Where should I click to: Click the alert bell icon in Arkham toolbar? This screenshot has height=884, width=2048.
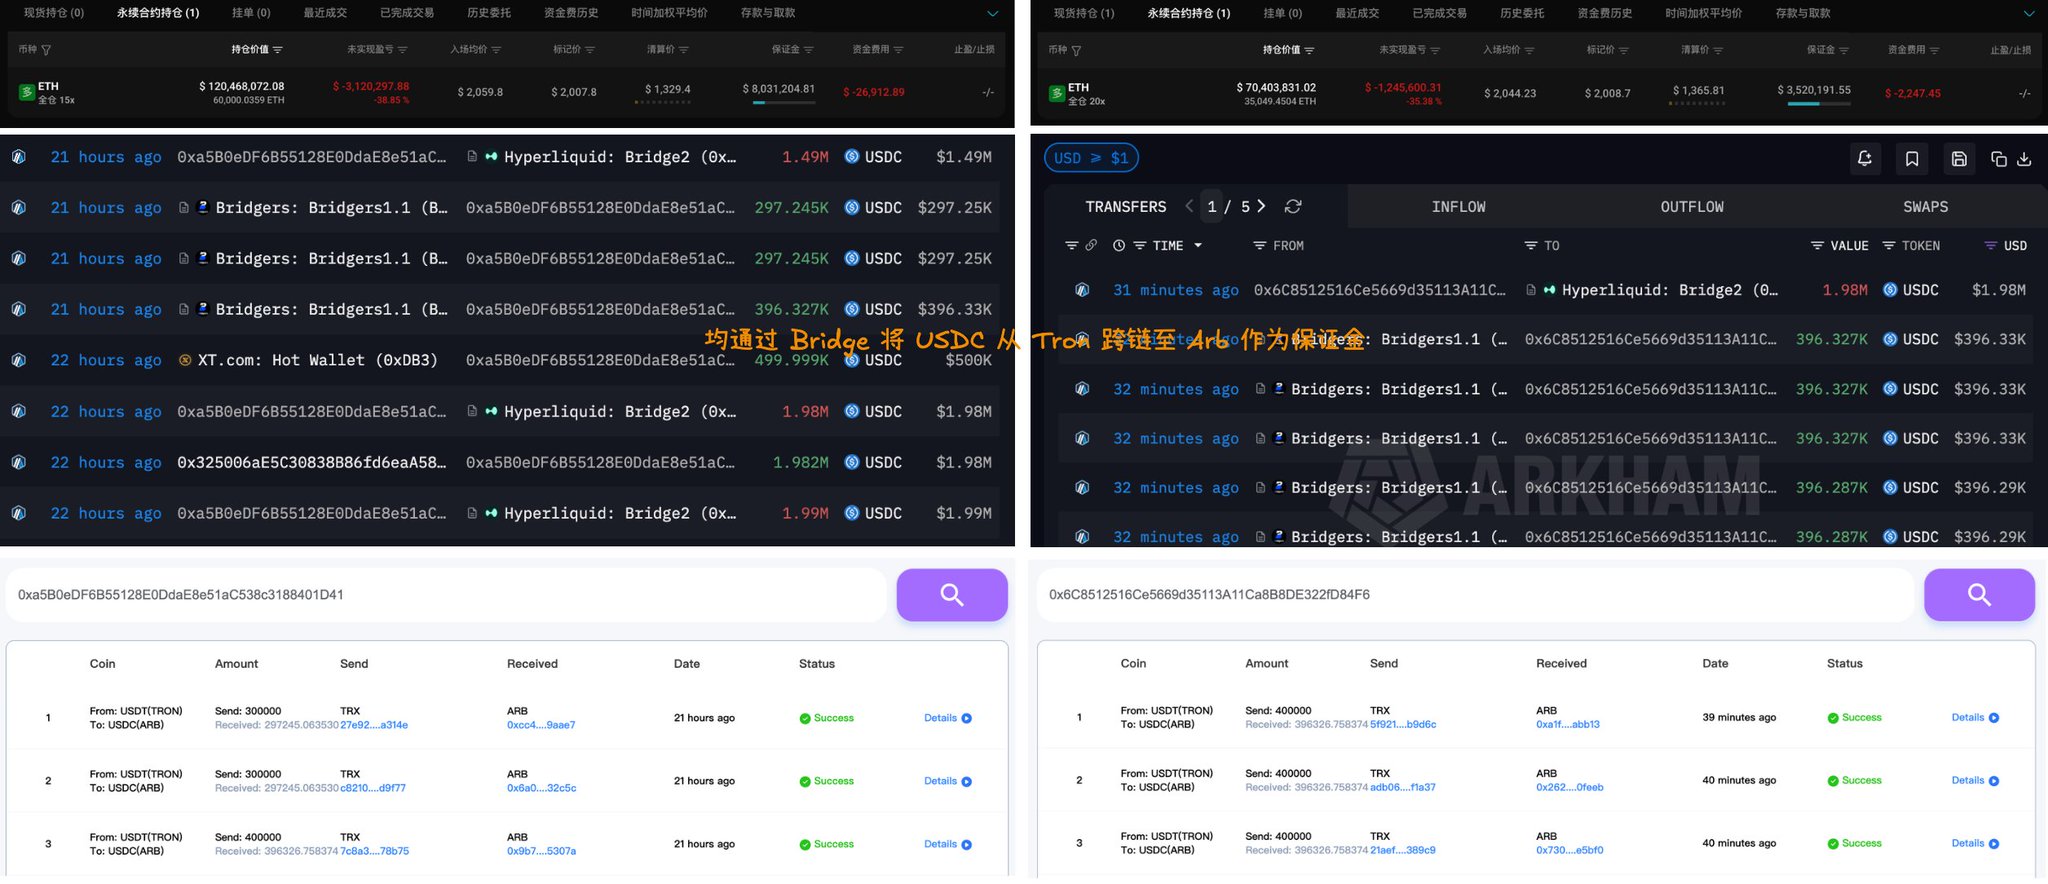1864,158
